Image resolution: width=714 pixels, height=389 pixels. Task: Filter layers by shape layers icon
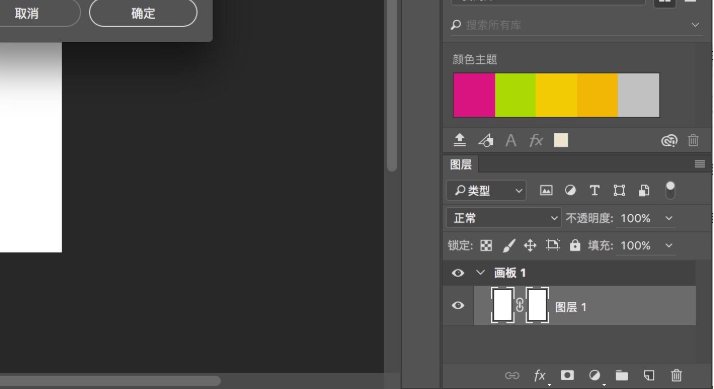click(x=619, y=190)
